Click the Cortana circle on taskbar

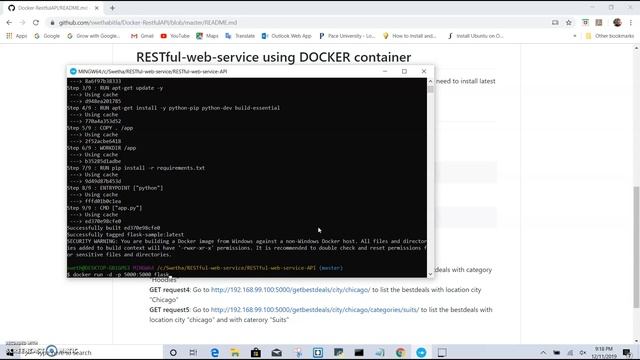173,353
